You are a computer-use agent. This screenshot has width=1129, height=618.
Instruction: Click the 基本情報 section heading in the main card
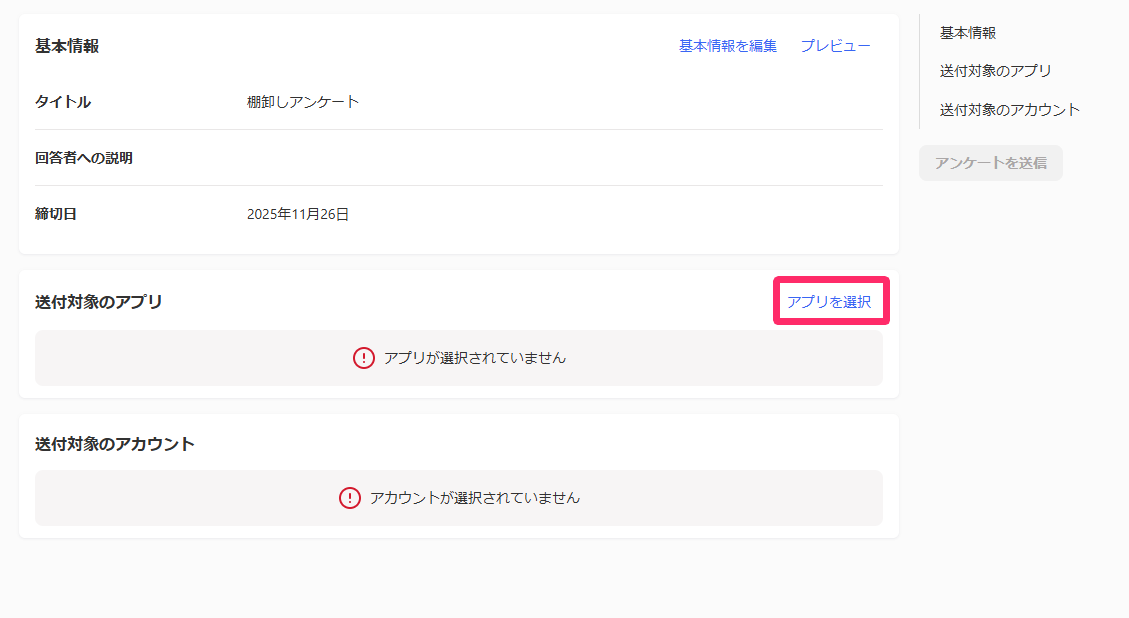(x=67, y=46)
